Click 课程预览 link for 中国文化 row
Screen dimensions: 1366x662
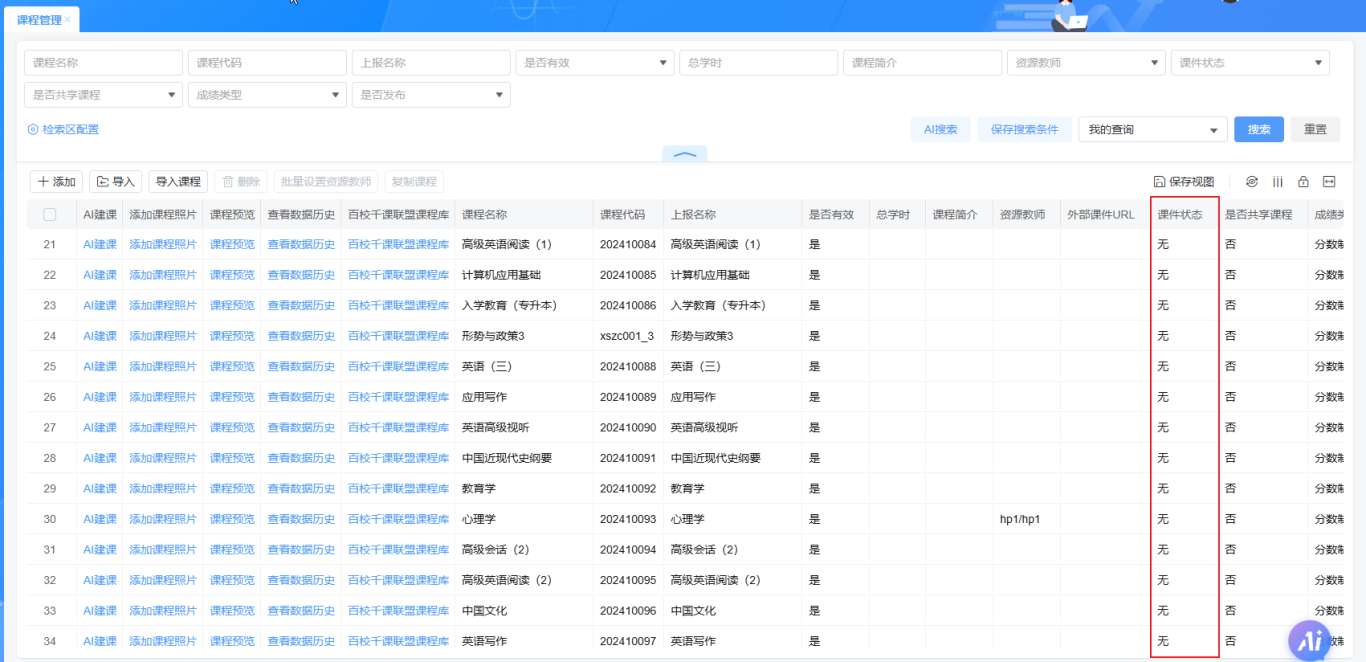click(x=232, y=611)
